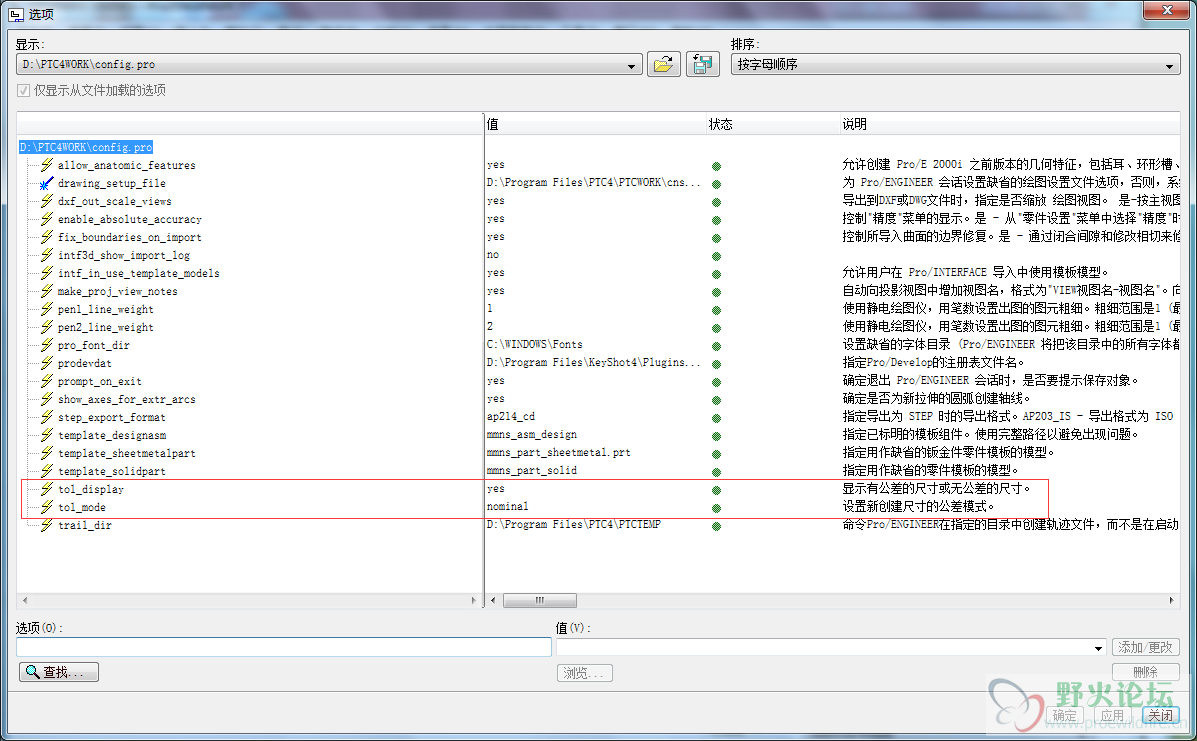Click the 应用 apply button
The height and width of the screenshot is (741, 1197).
click(1112, 715)
